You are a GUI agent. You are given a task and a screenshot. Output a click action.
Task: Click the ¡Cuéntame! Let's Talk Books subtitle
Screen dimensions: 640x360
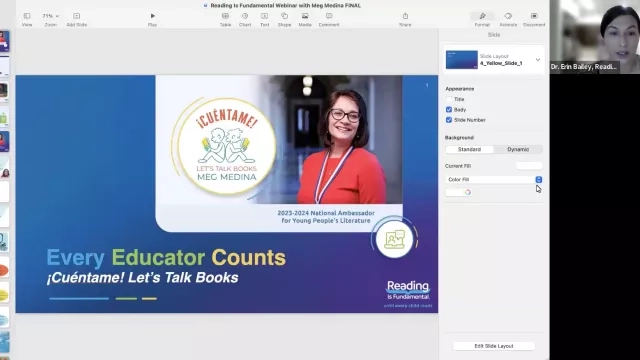[x=142, y=278]
